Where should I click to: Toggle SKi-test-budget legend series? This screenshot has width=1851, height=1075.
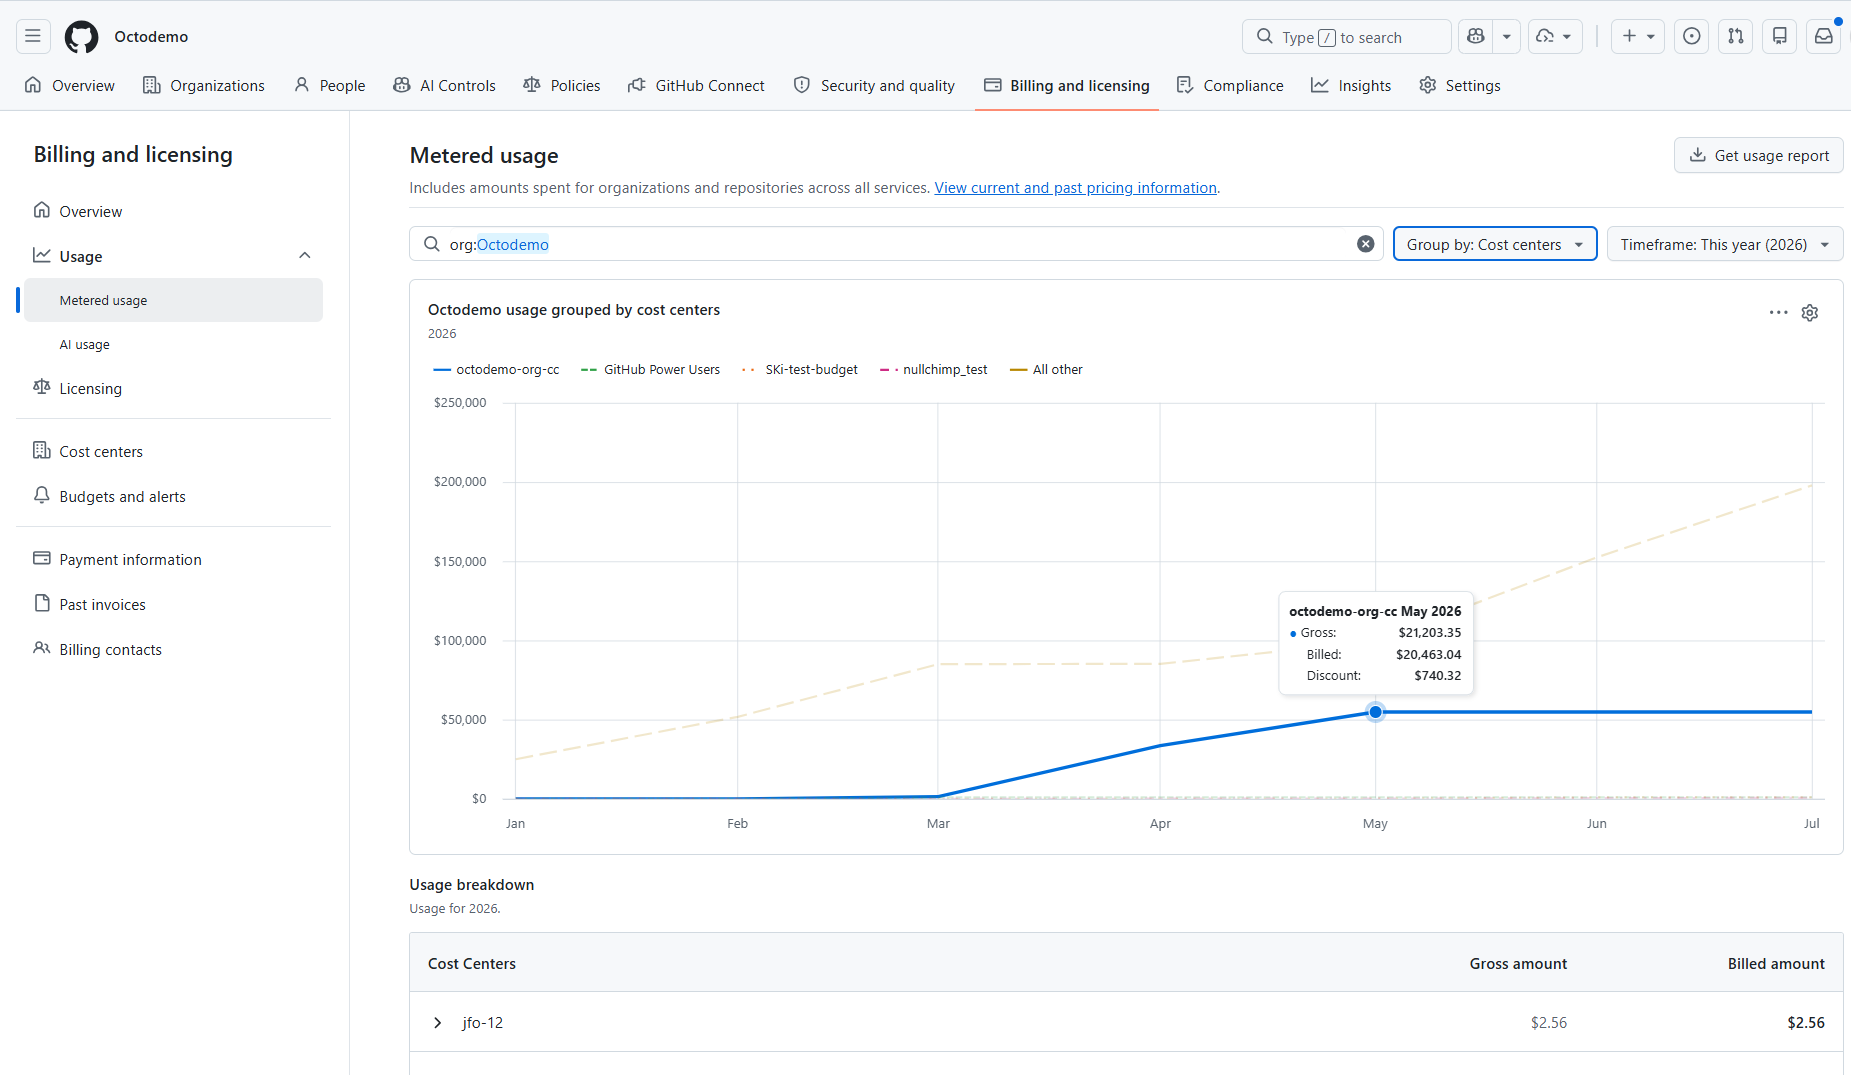click(799, 370)
